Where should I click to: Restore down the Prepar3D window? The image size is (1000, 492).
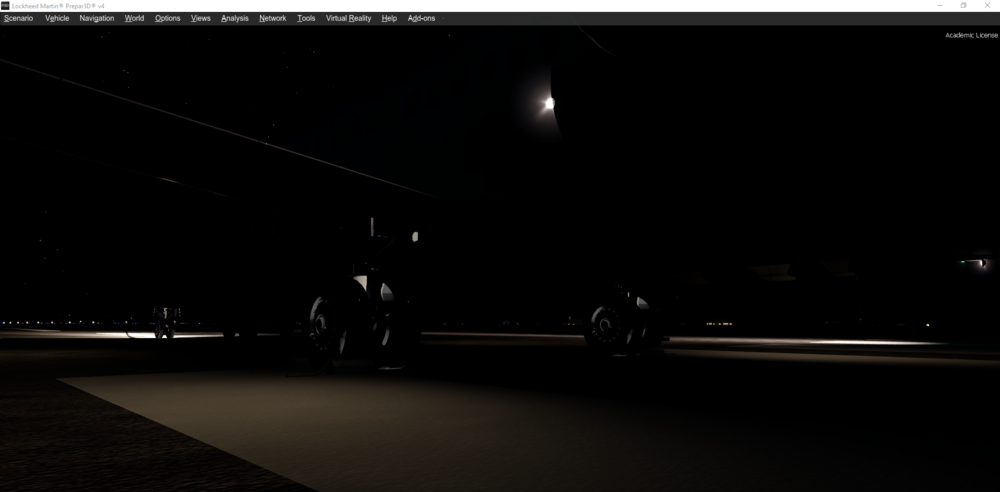click(x=963, y=5)
